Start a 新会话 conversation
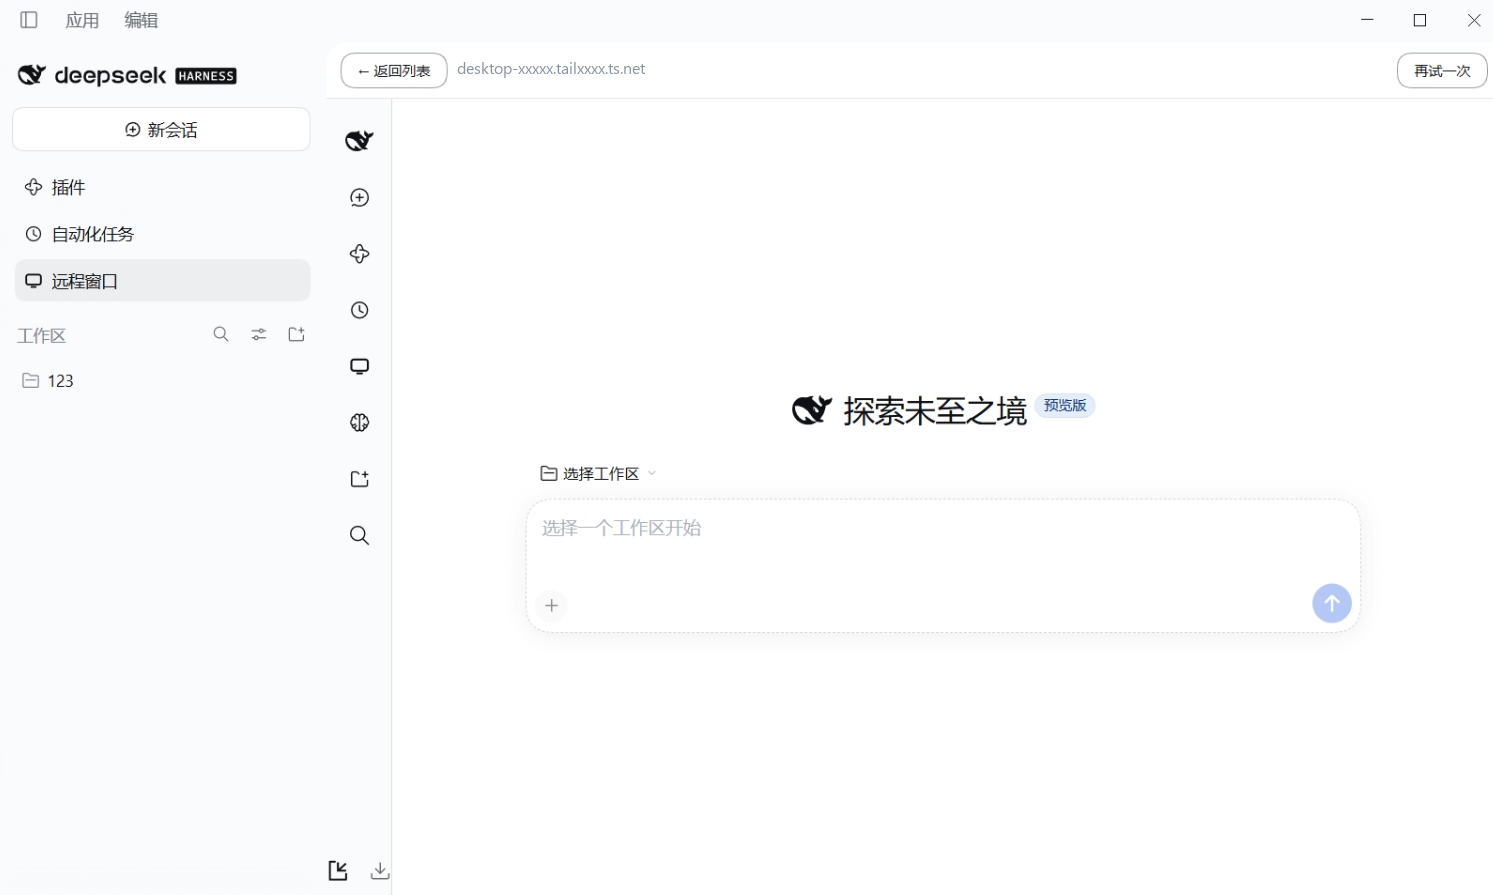 pos(161,130)
